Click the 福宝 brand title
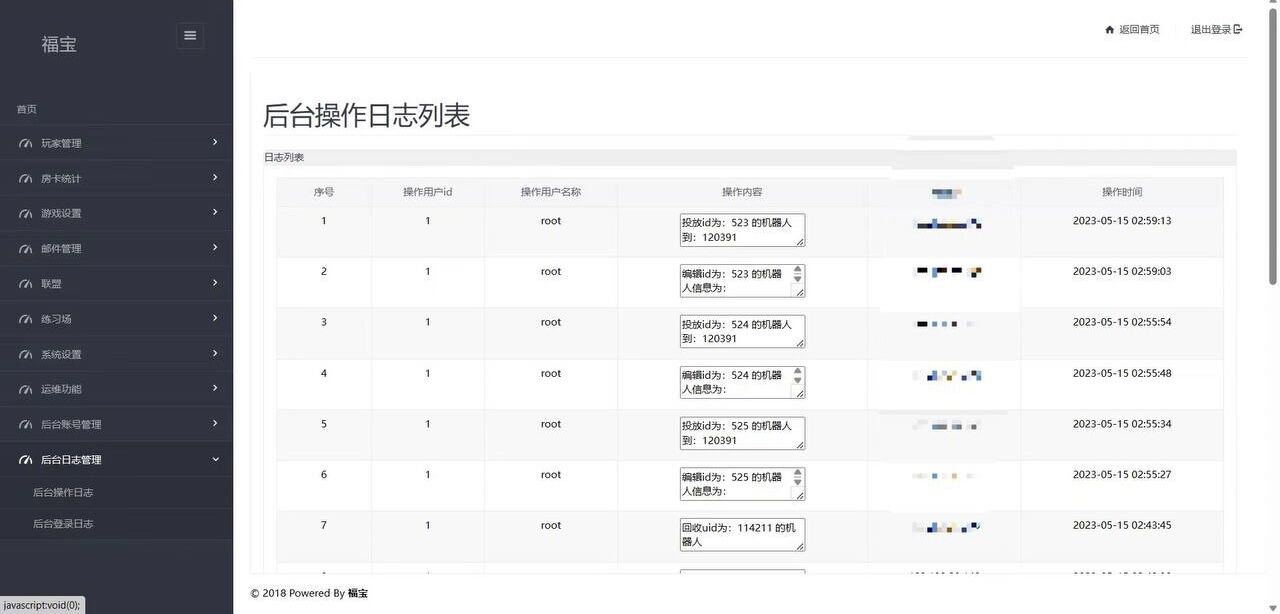Viewport: 1280px width, 614px height. (x=59, y=44)
